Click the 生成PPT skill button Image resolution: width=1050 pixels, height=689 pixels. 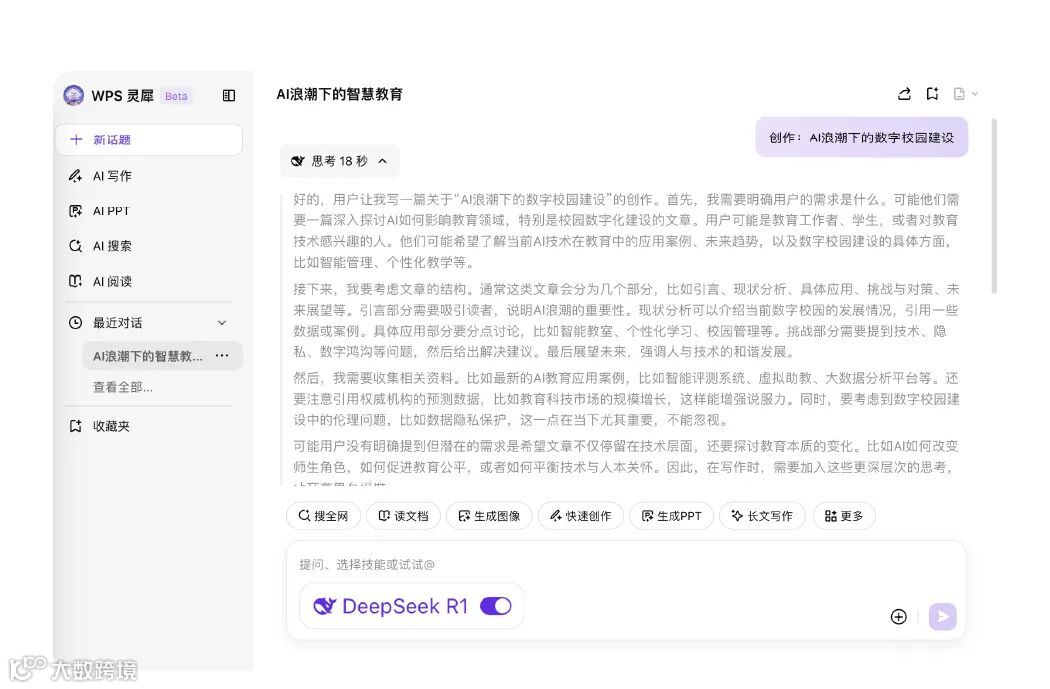pyautogui.click(x=672, y=516)
